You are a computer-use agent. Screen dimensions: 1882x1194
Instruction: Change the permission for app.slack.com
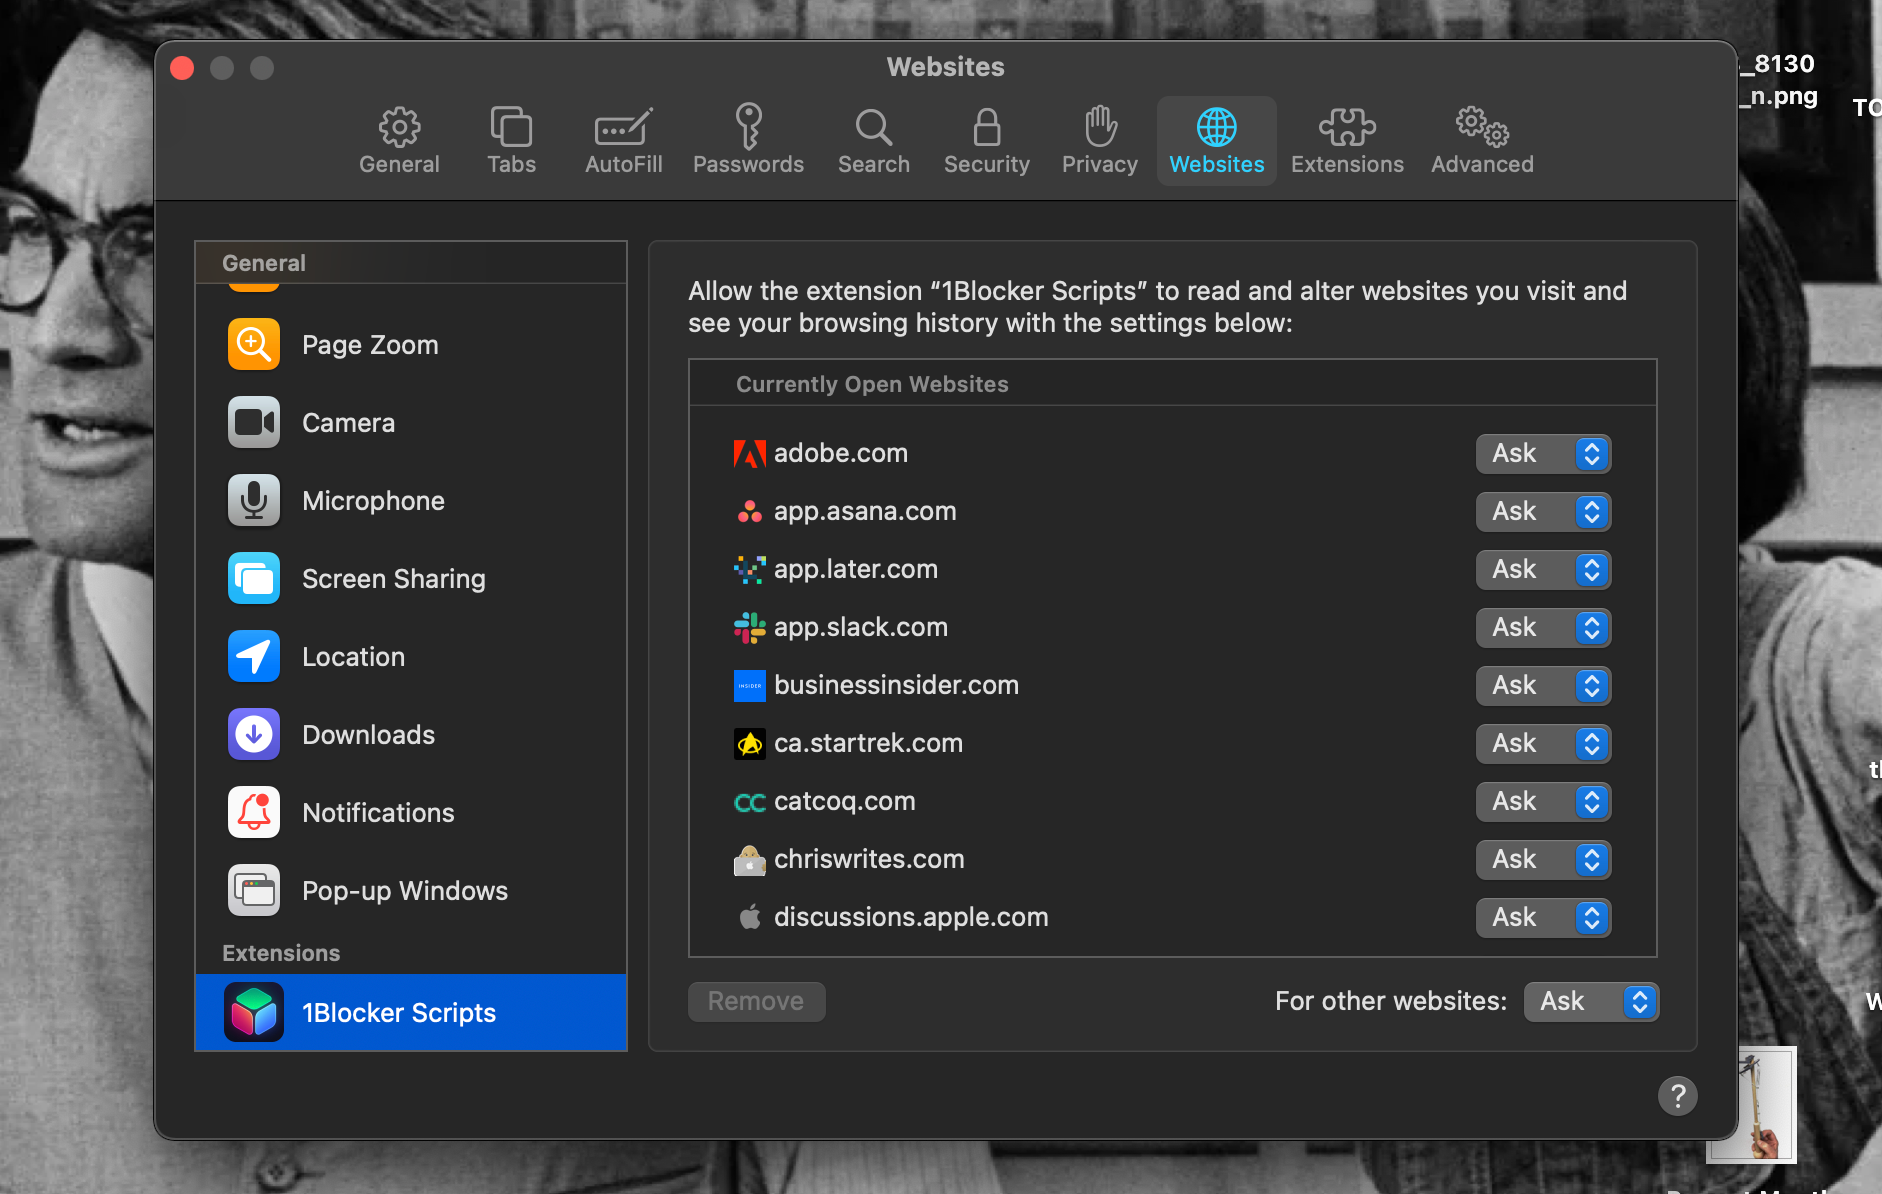[x=1543, y=628]
